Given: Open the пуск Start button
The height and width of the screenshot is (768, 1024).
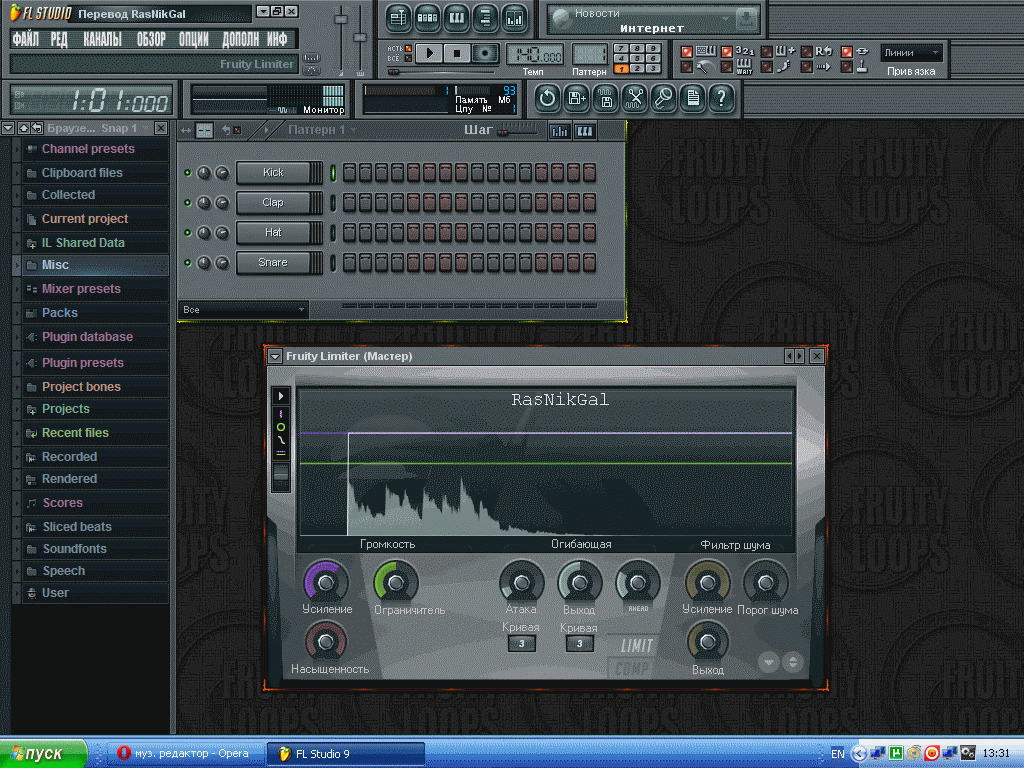Looking at the screenshot, I should [x=43, y=754].
